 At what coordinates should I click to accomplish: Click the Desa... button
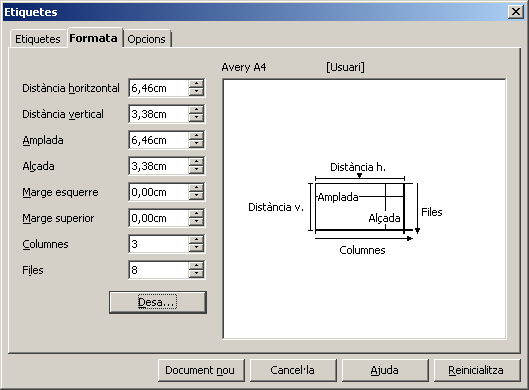tap(158, 303)
